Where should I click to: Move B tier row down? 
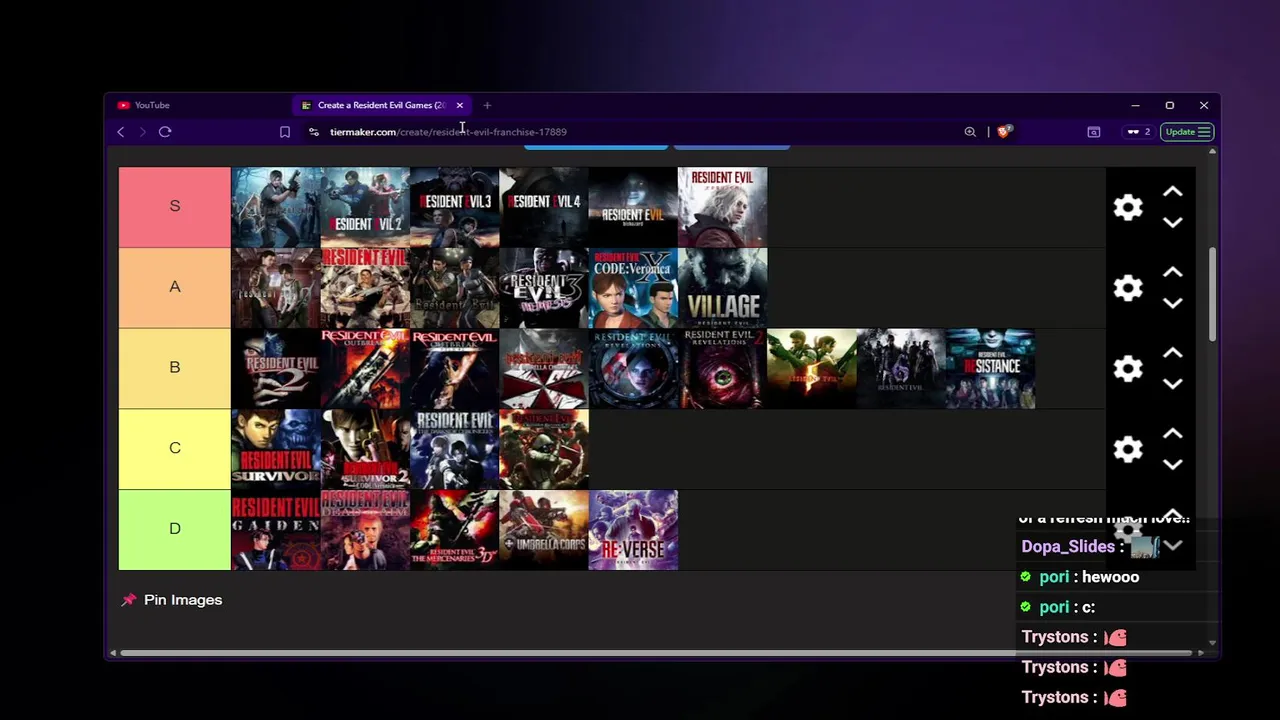[1173, 384]
